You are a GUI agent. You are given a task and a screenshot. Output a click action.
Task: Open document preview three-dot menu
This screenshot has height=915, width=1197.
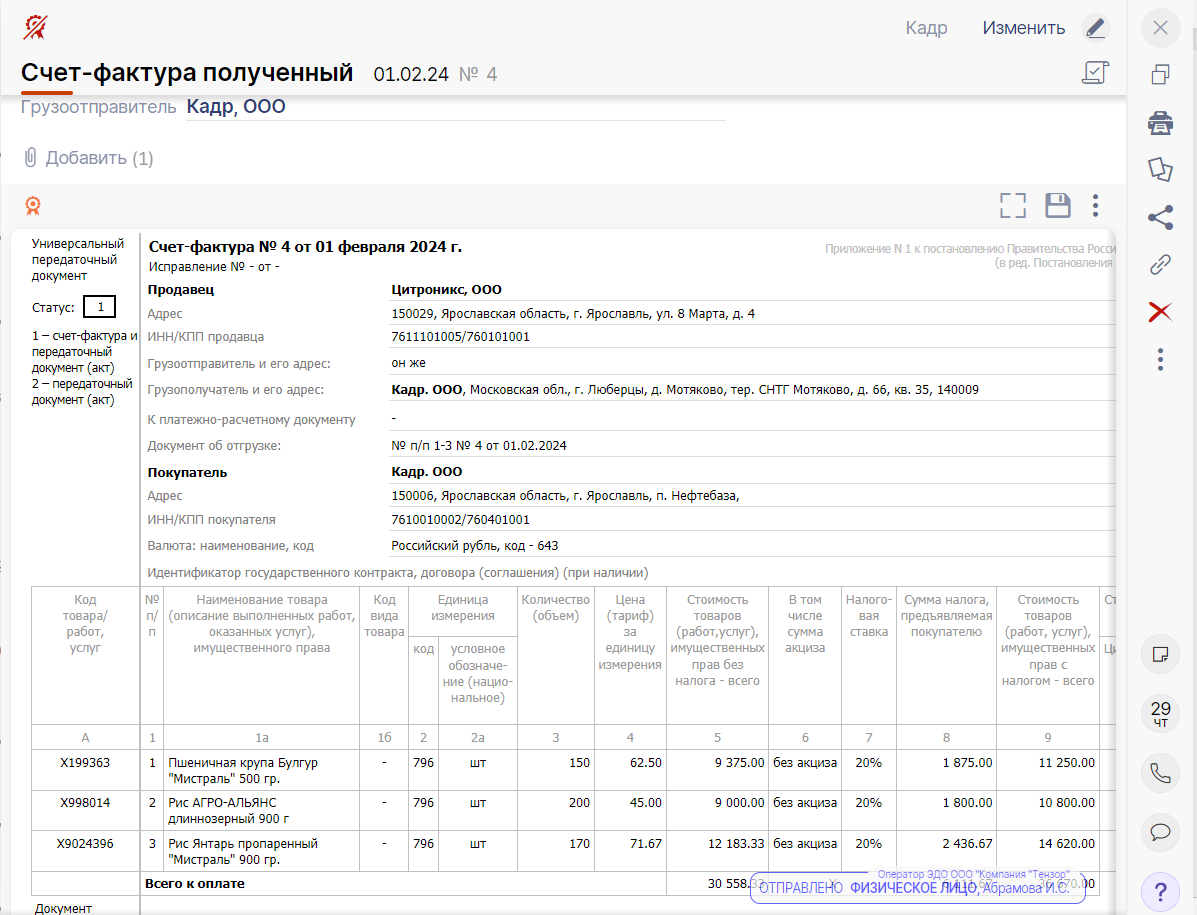pyautogui.click(x=1096, y=206)
